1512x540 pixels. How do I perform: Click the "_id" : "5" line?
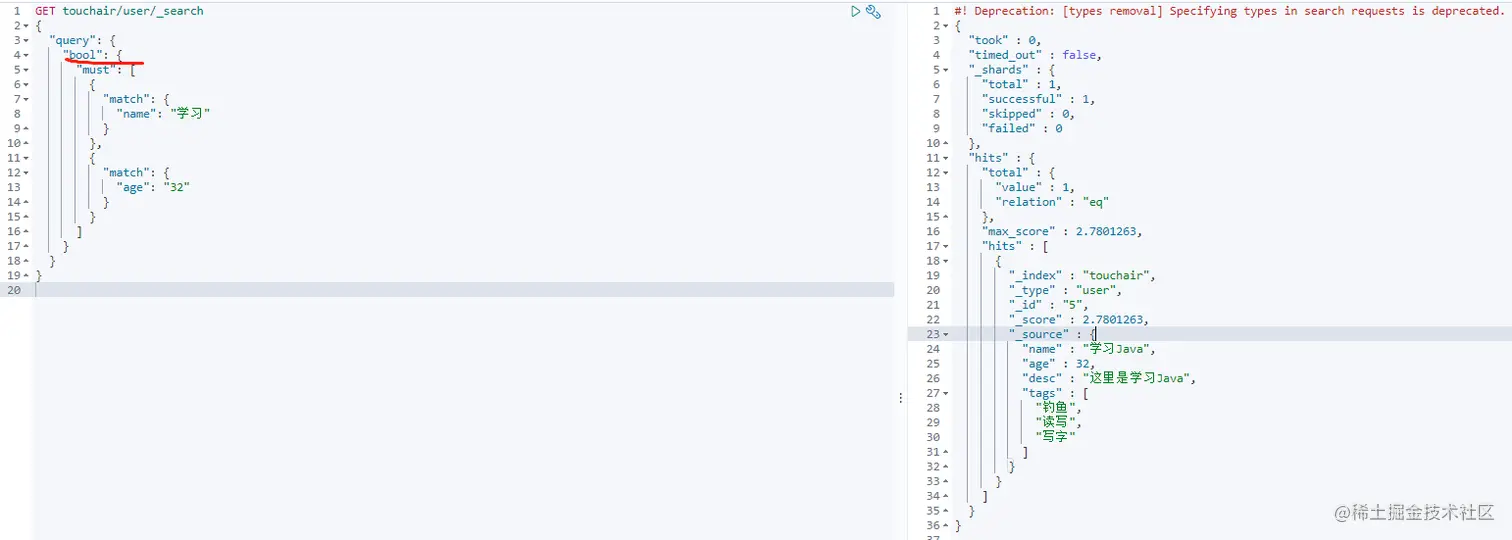coord(1049,305)
